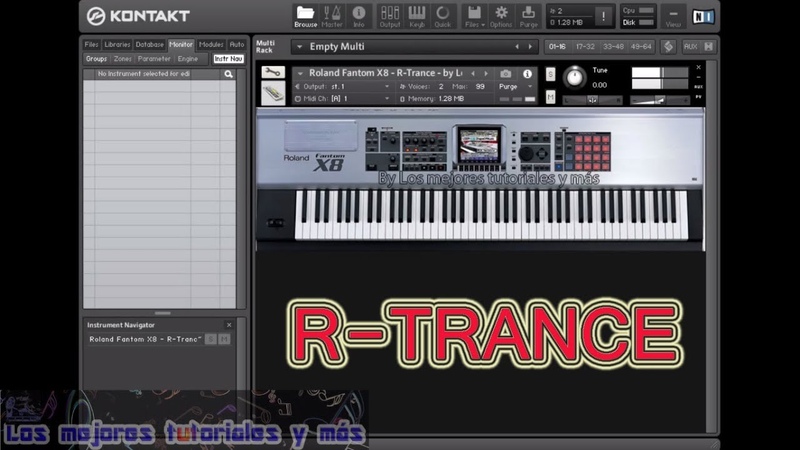800x450 pixels.
Task: Toggle the AUX sends view
Action: [x=690, y=46]
